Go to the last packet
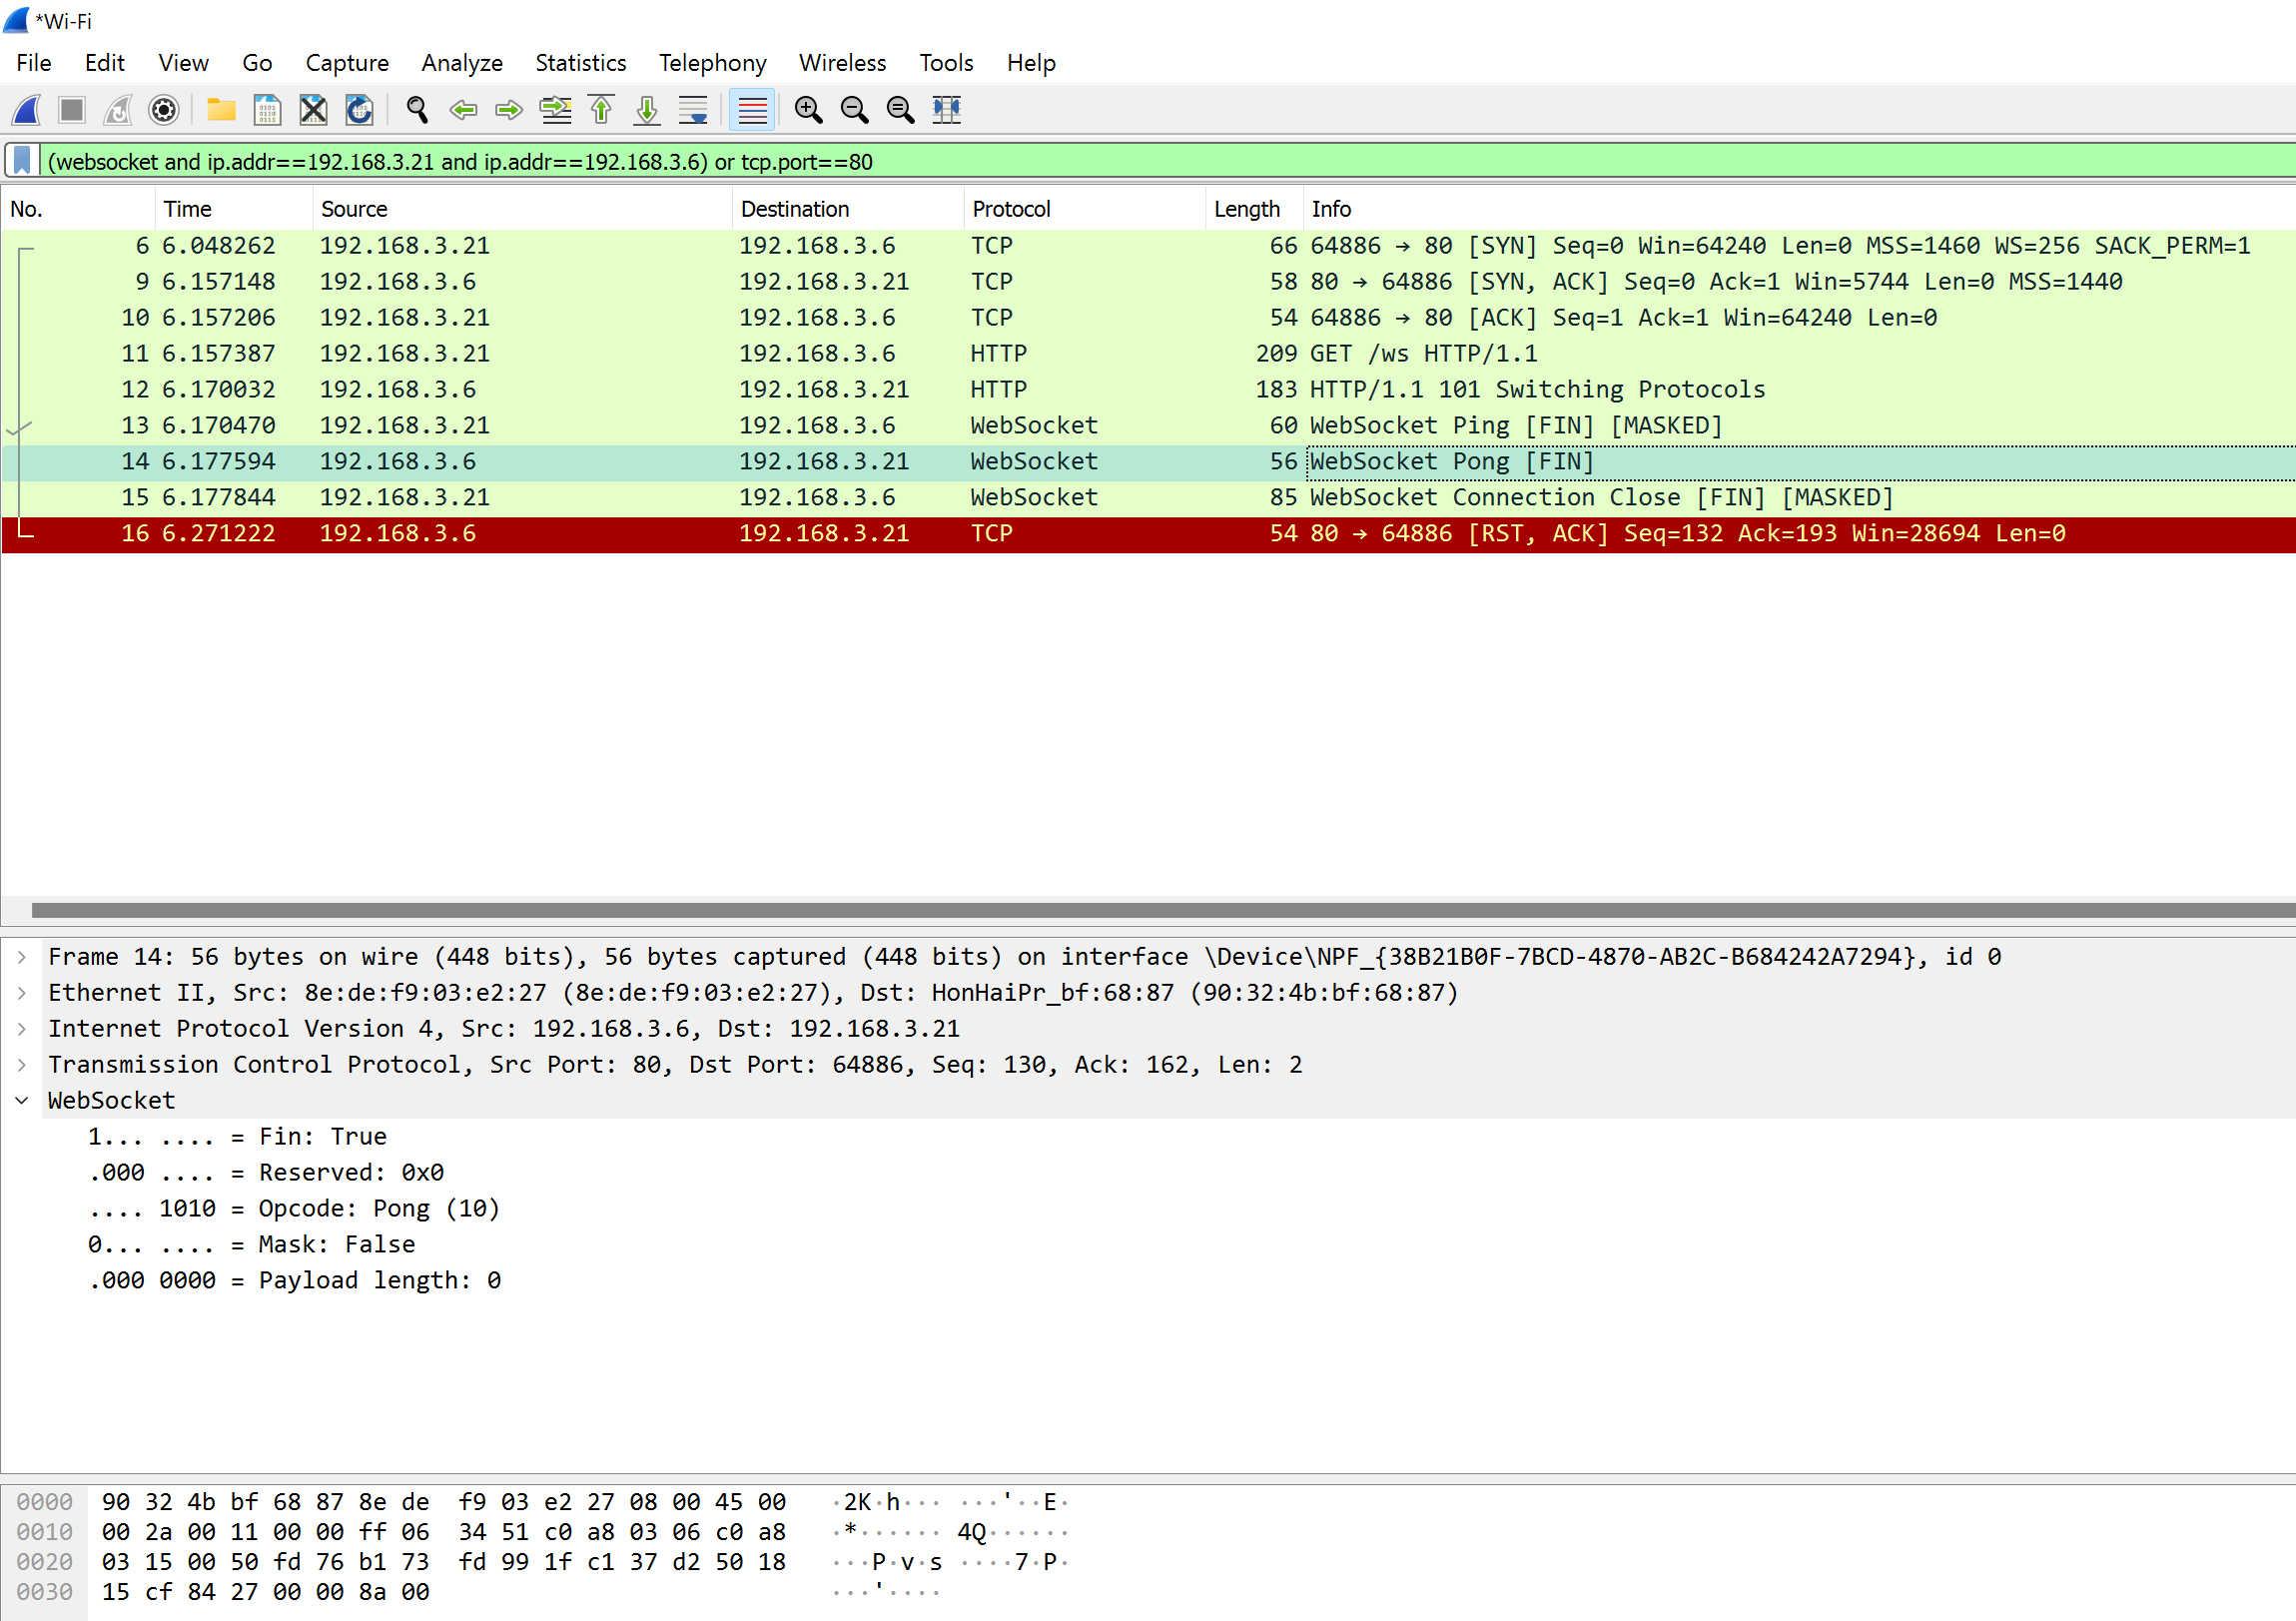This screenshot has width=2296, height=1621. pos(647,110)
